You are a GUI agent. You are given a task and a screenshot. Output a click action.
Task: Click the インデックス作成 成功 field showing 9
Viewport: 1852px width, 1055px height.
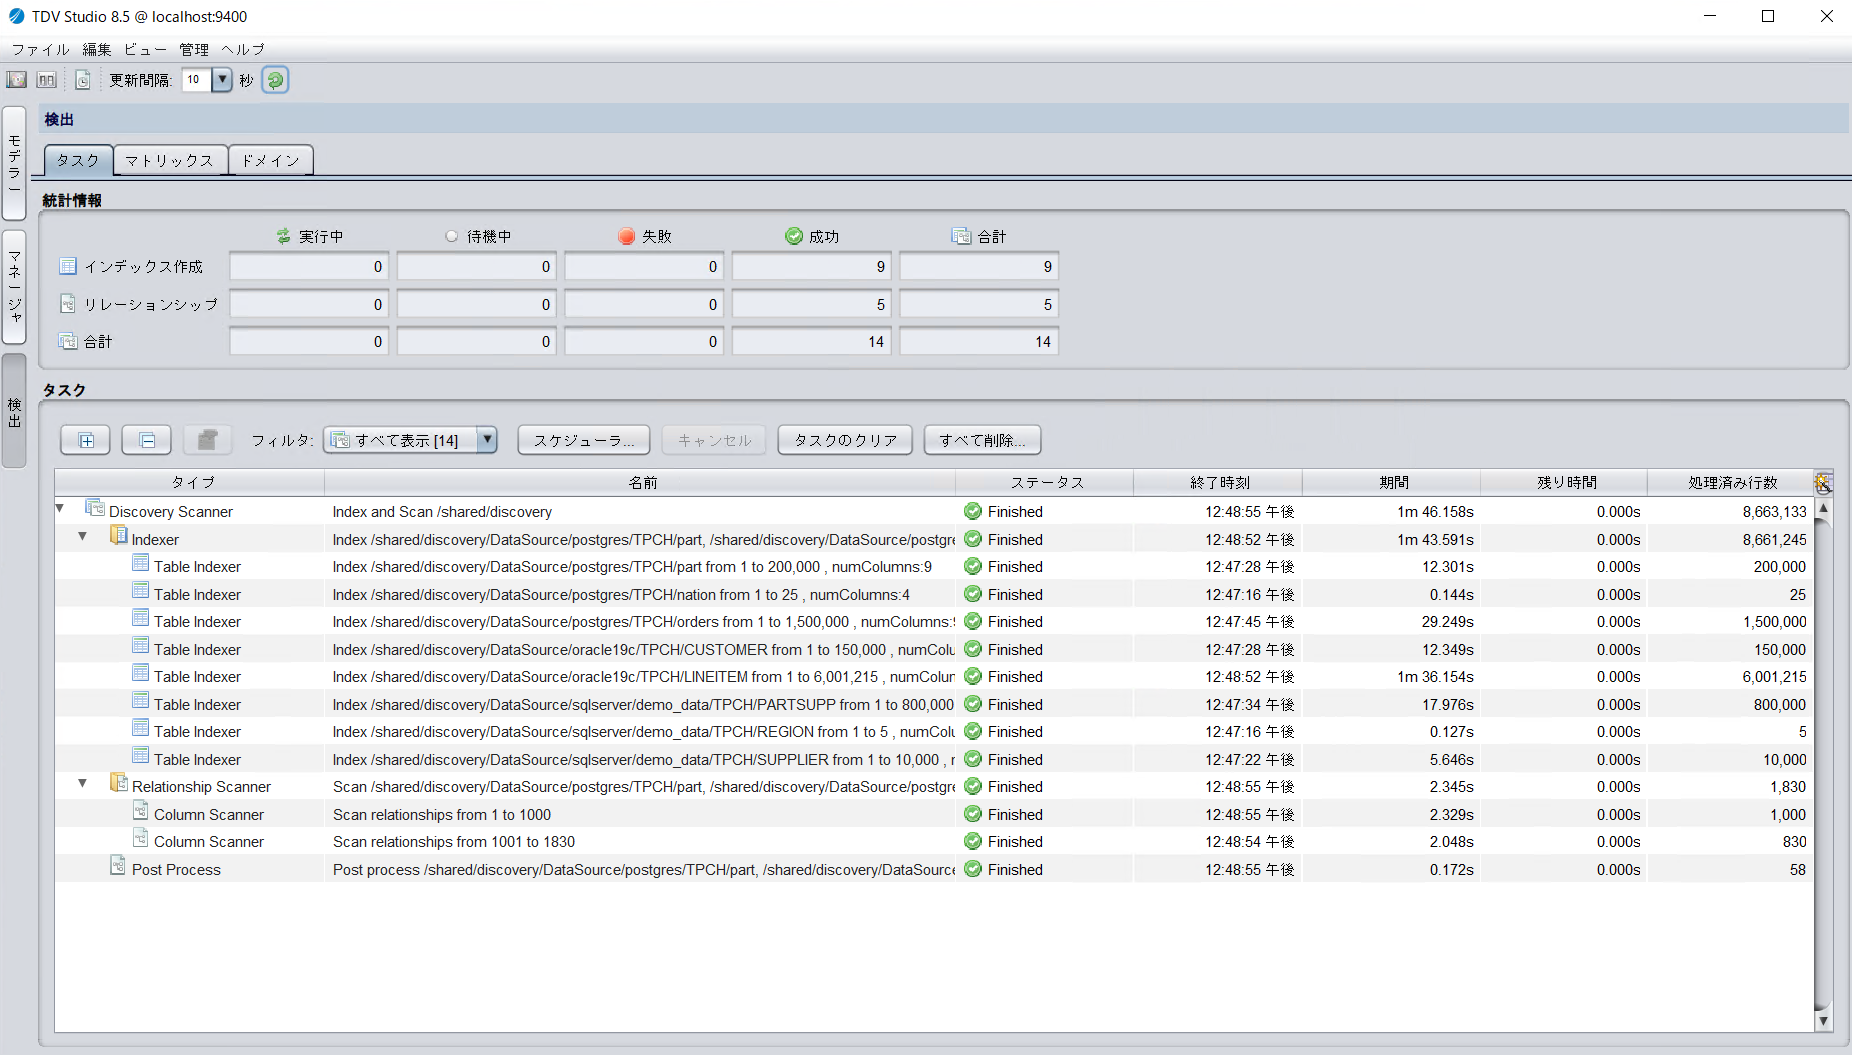(811, 267)
